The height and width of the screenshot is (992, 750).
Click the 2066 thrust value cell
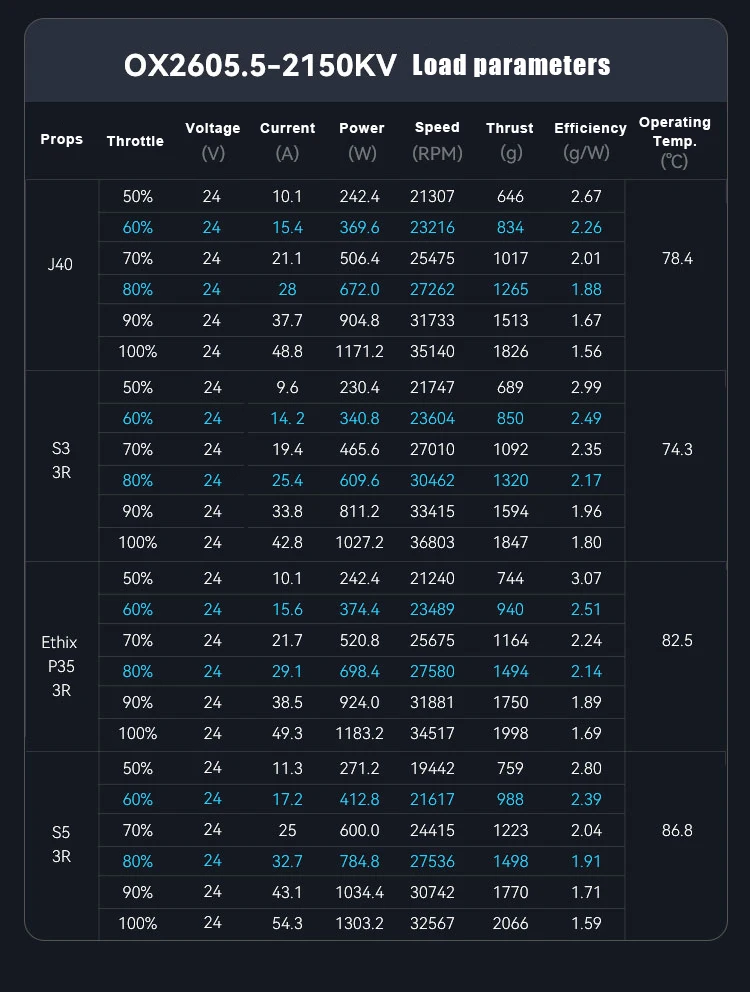pos(510,923)
